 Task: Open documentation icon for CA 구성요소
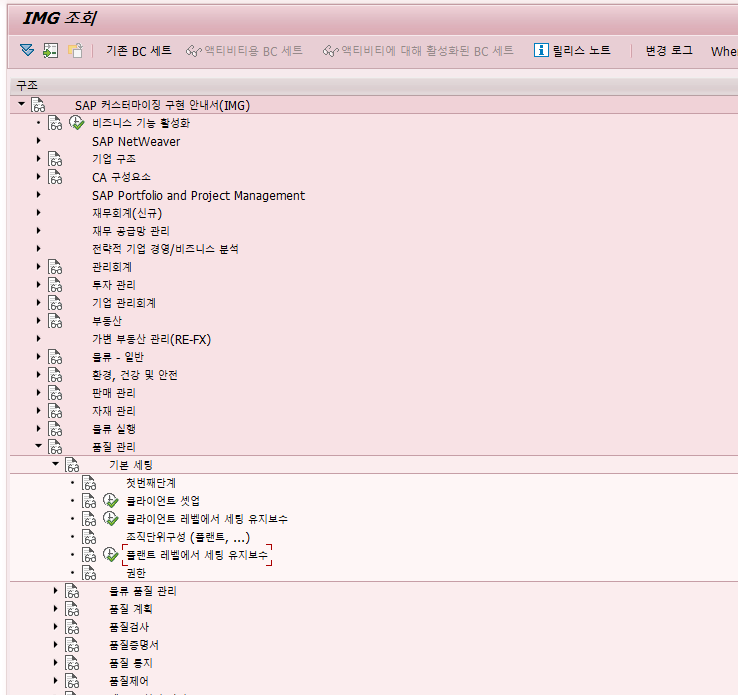click(x=55, y=177)
